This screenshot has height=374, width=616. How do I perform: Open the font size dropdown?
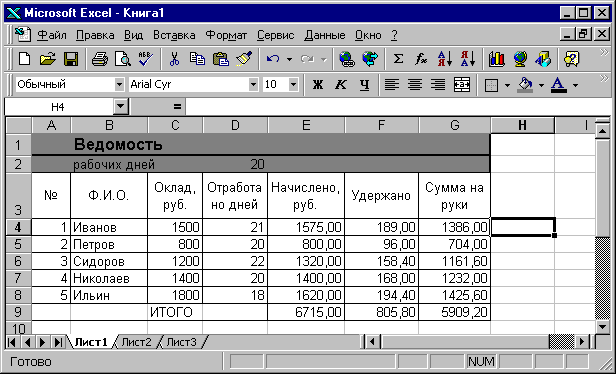point(293,84)
